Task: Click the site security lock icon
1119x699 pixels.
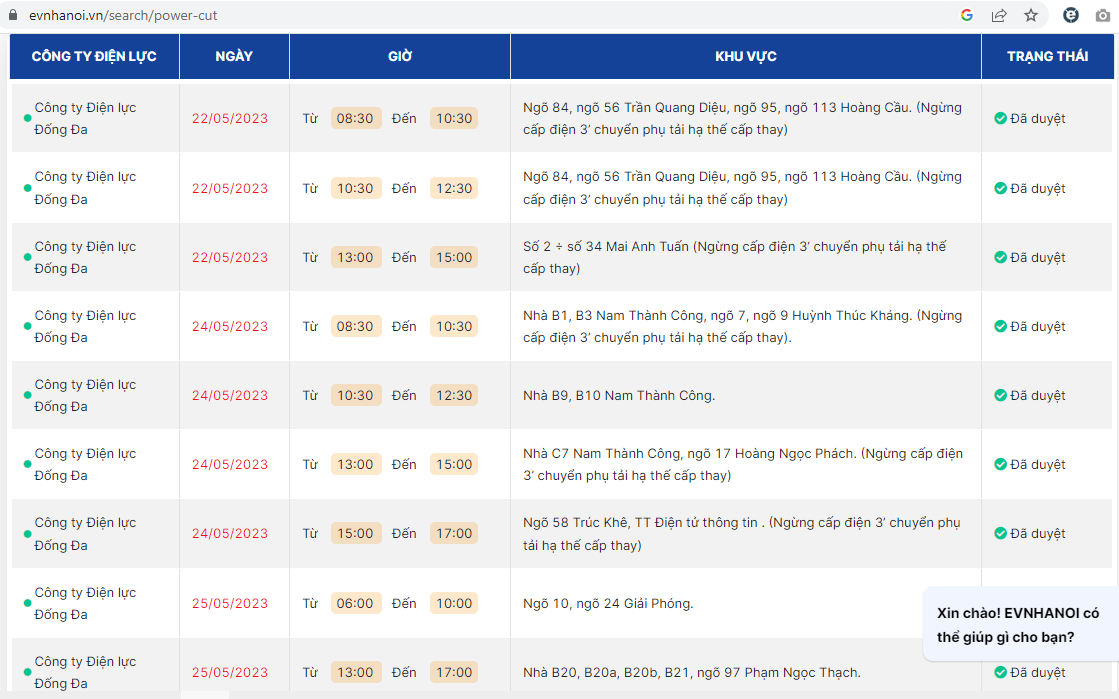Action: [x=13, y=15]
